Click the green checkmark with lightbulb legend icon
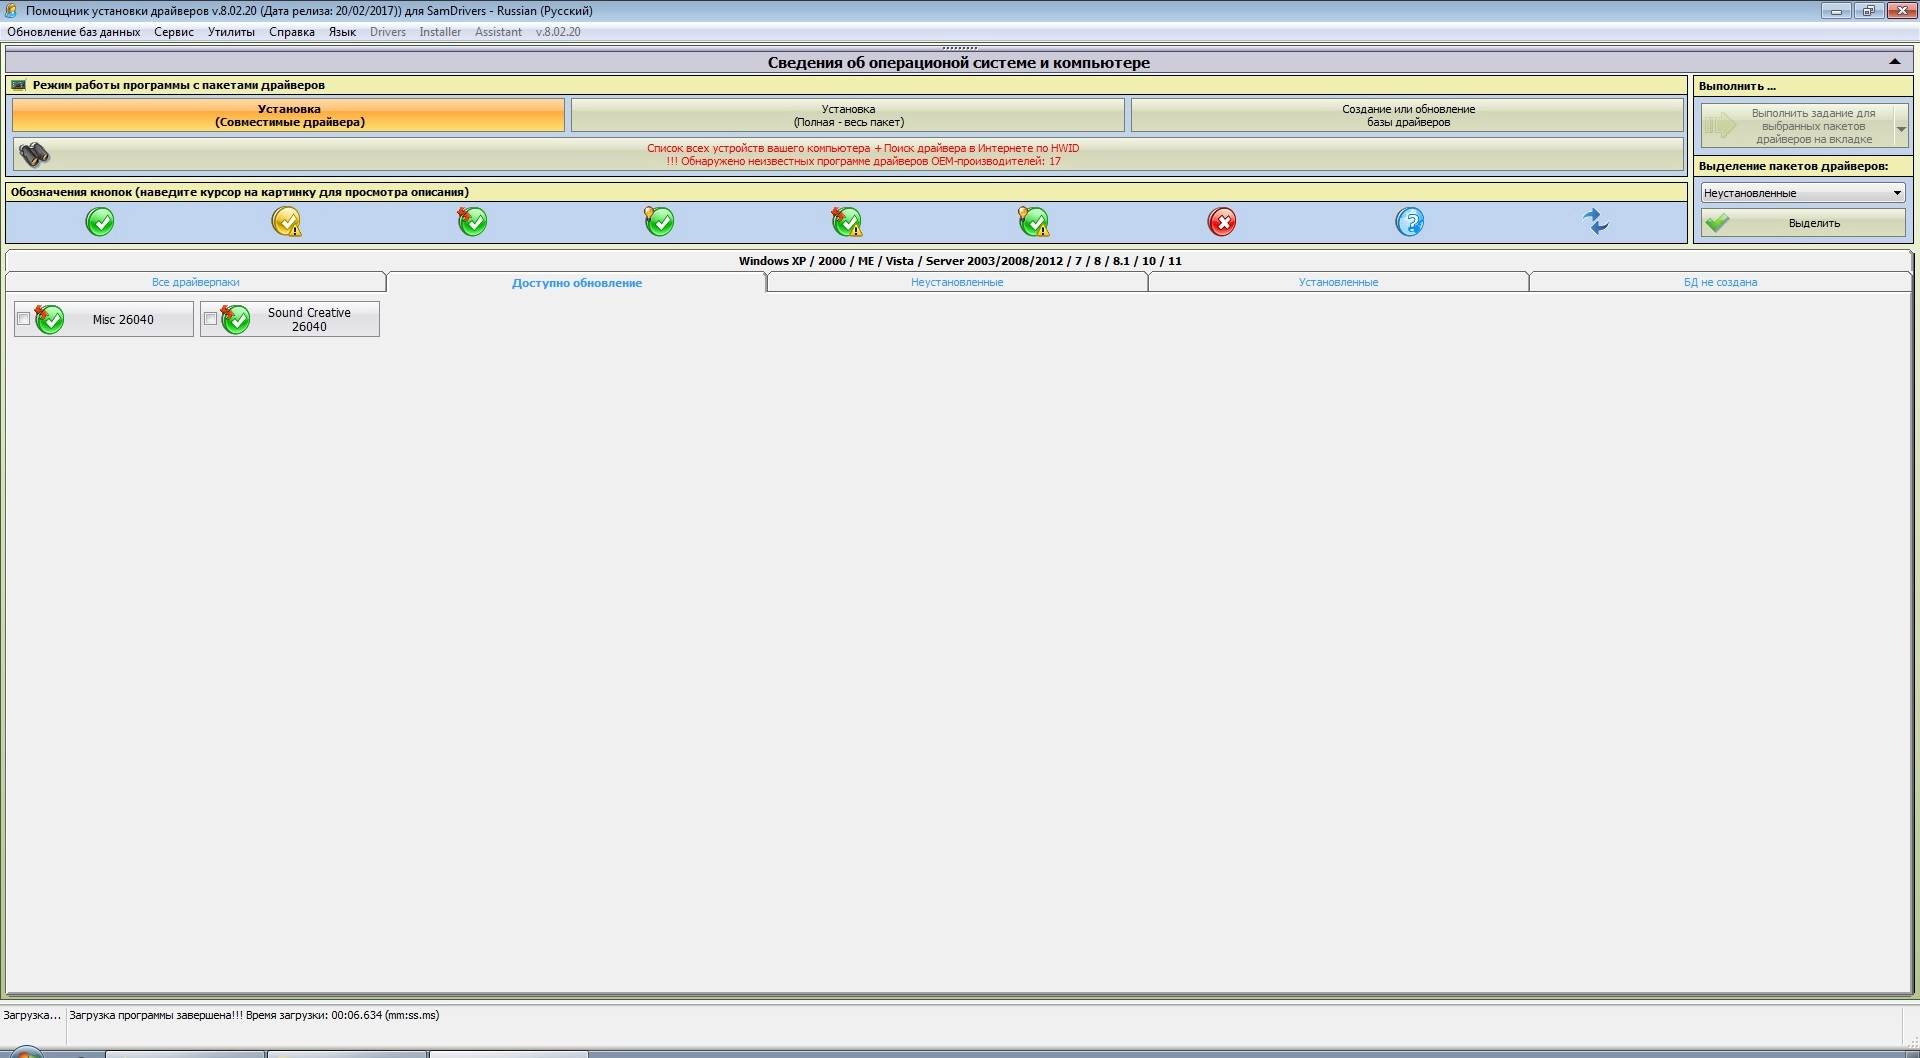 pyautogui.click(x=659, y=221)
